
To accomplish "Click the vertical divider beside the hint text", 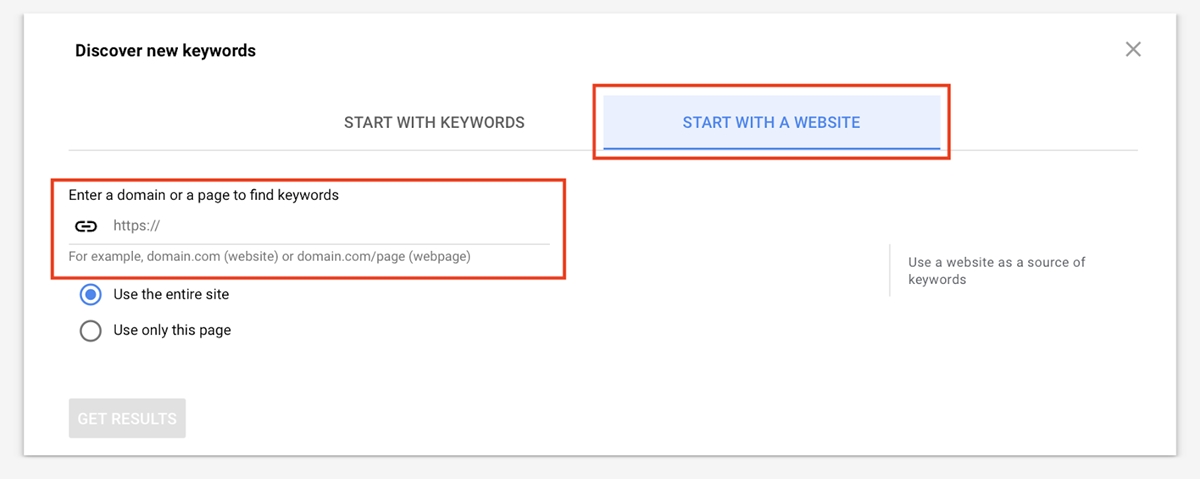I will 889,270.
